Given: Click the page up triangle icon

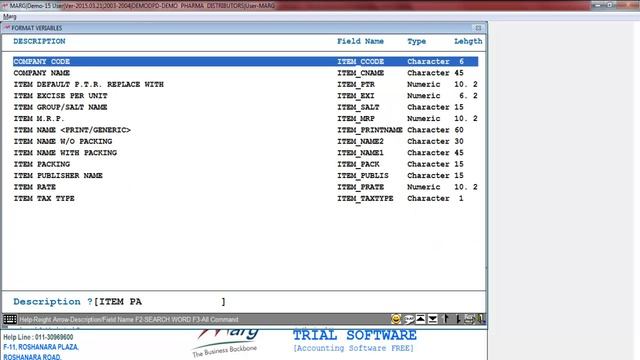Looking at the screenshot, I should click(x=420, y=319).
